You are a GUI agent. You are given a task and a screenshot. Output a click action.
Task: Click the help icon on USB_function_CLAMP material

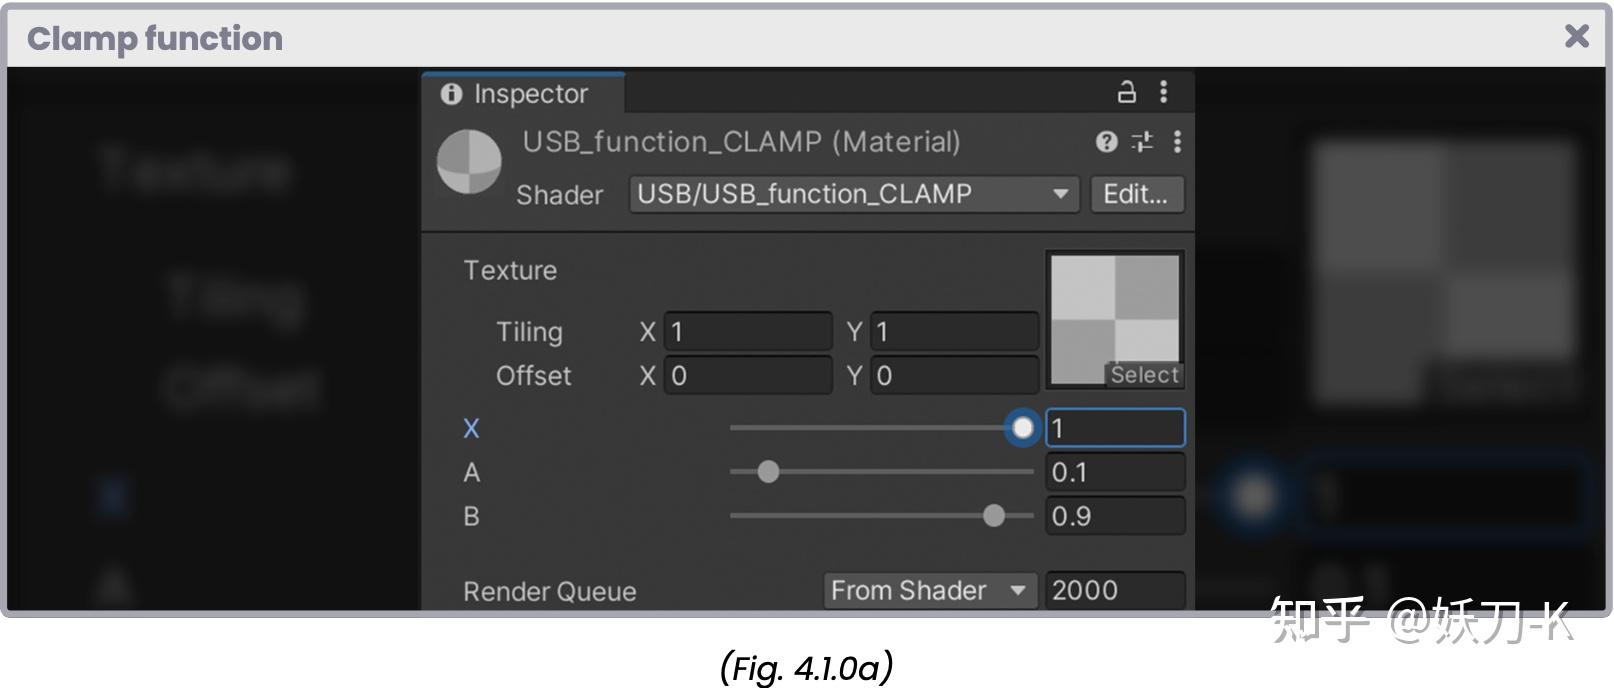(1105, 142)
